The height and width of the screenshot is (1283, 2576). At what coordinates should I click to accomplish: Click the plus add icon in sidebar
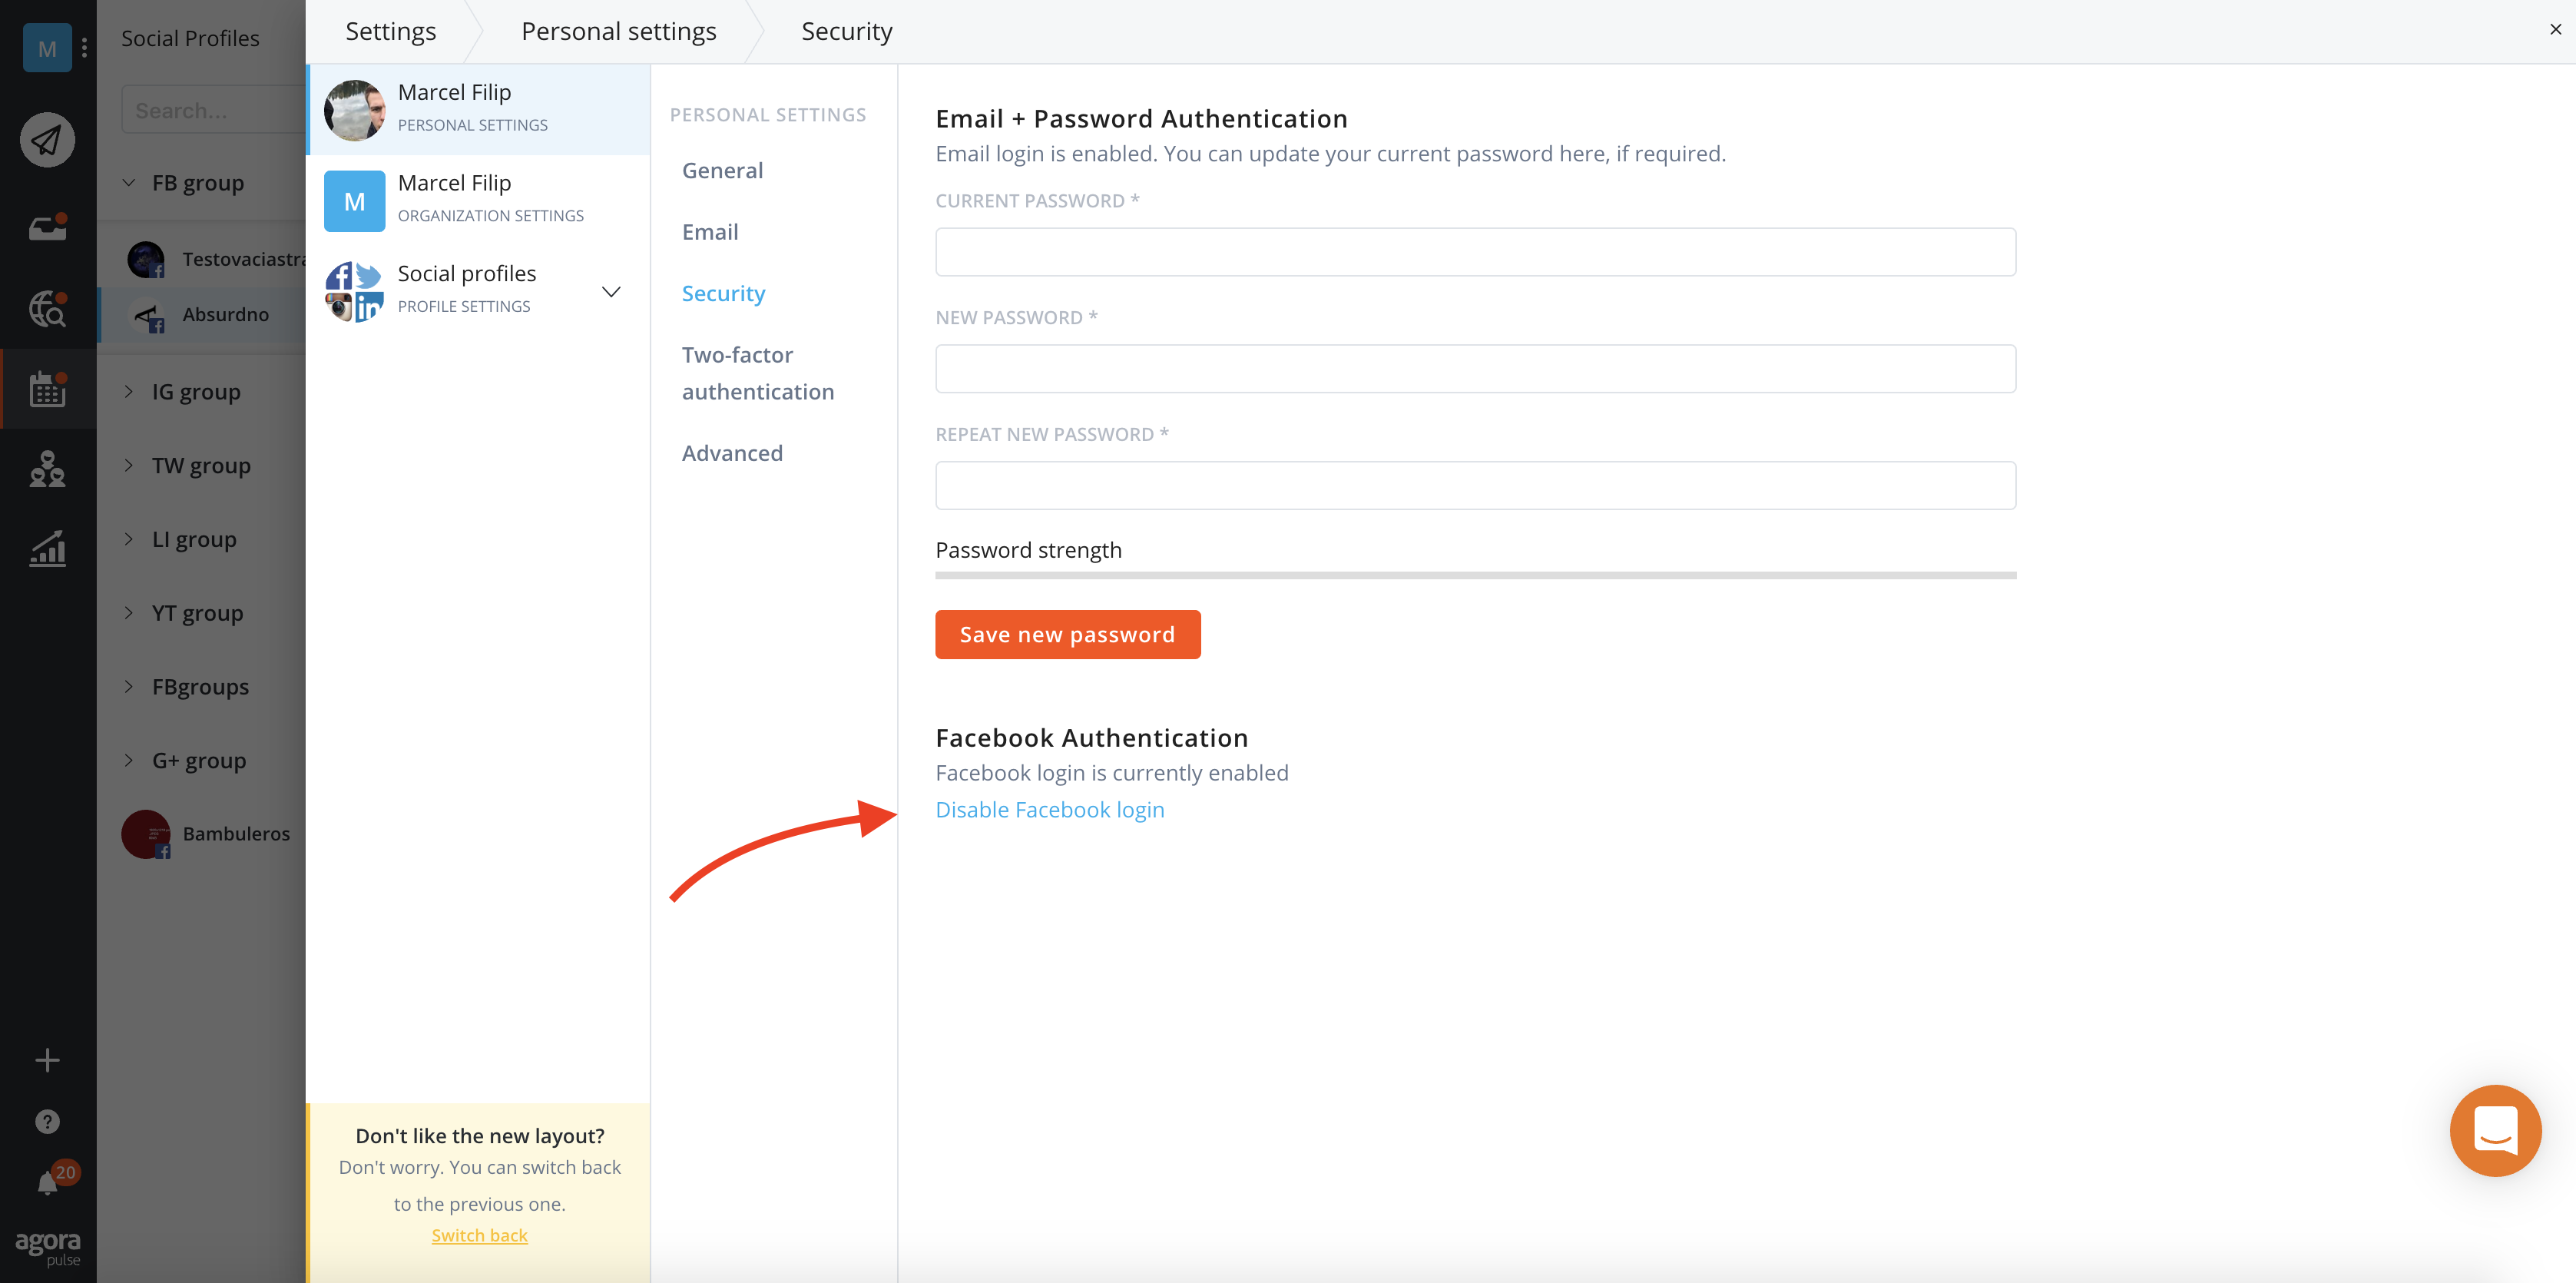(47, 1059)
